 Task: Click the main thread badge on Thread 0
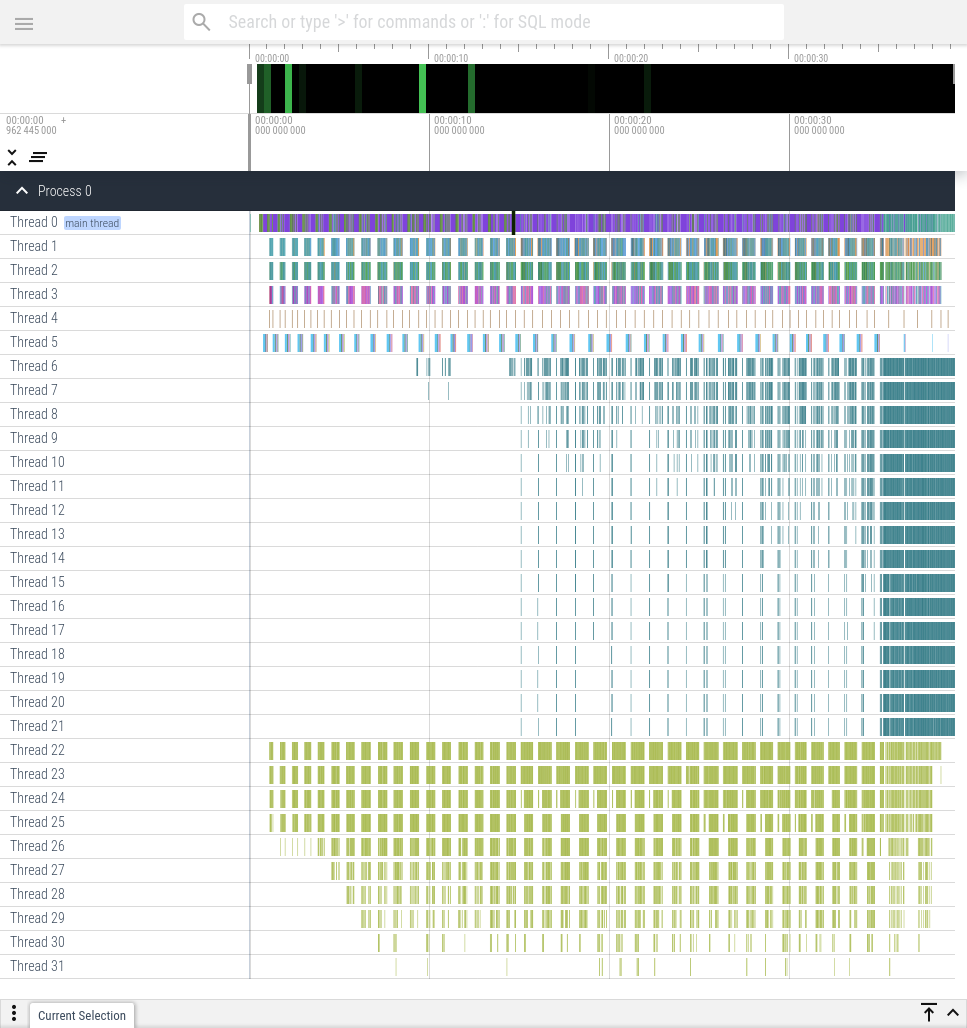pyautogui.click(x=92, y=223)
